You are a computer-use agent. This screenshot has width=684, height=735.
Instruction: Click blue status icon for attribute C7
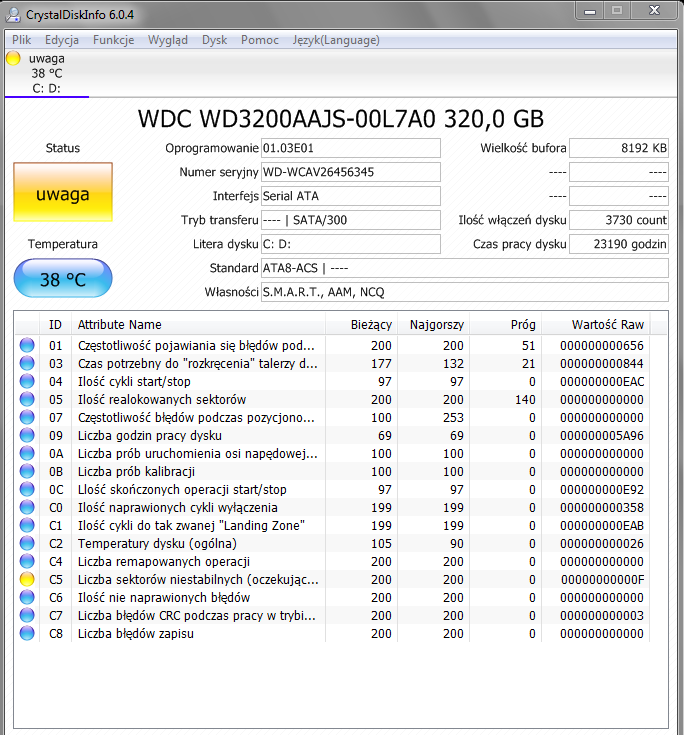pyautogui.click(x=27, y=615)
